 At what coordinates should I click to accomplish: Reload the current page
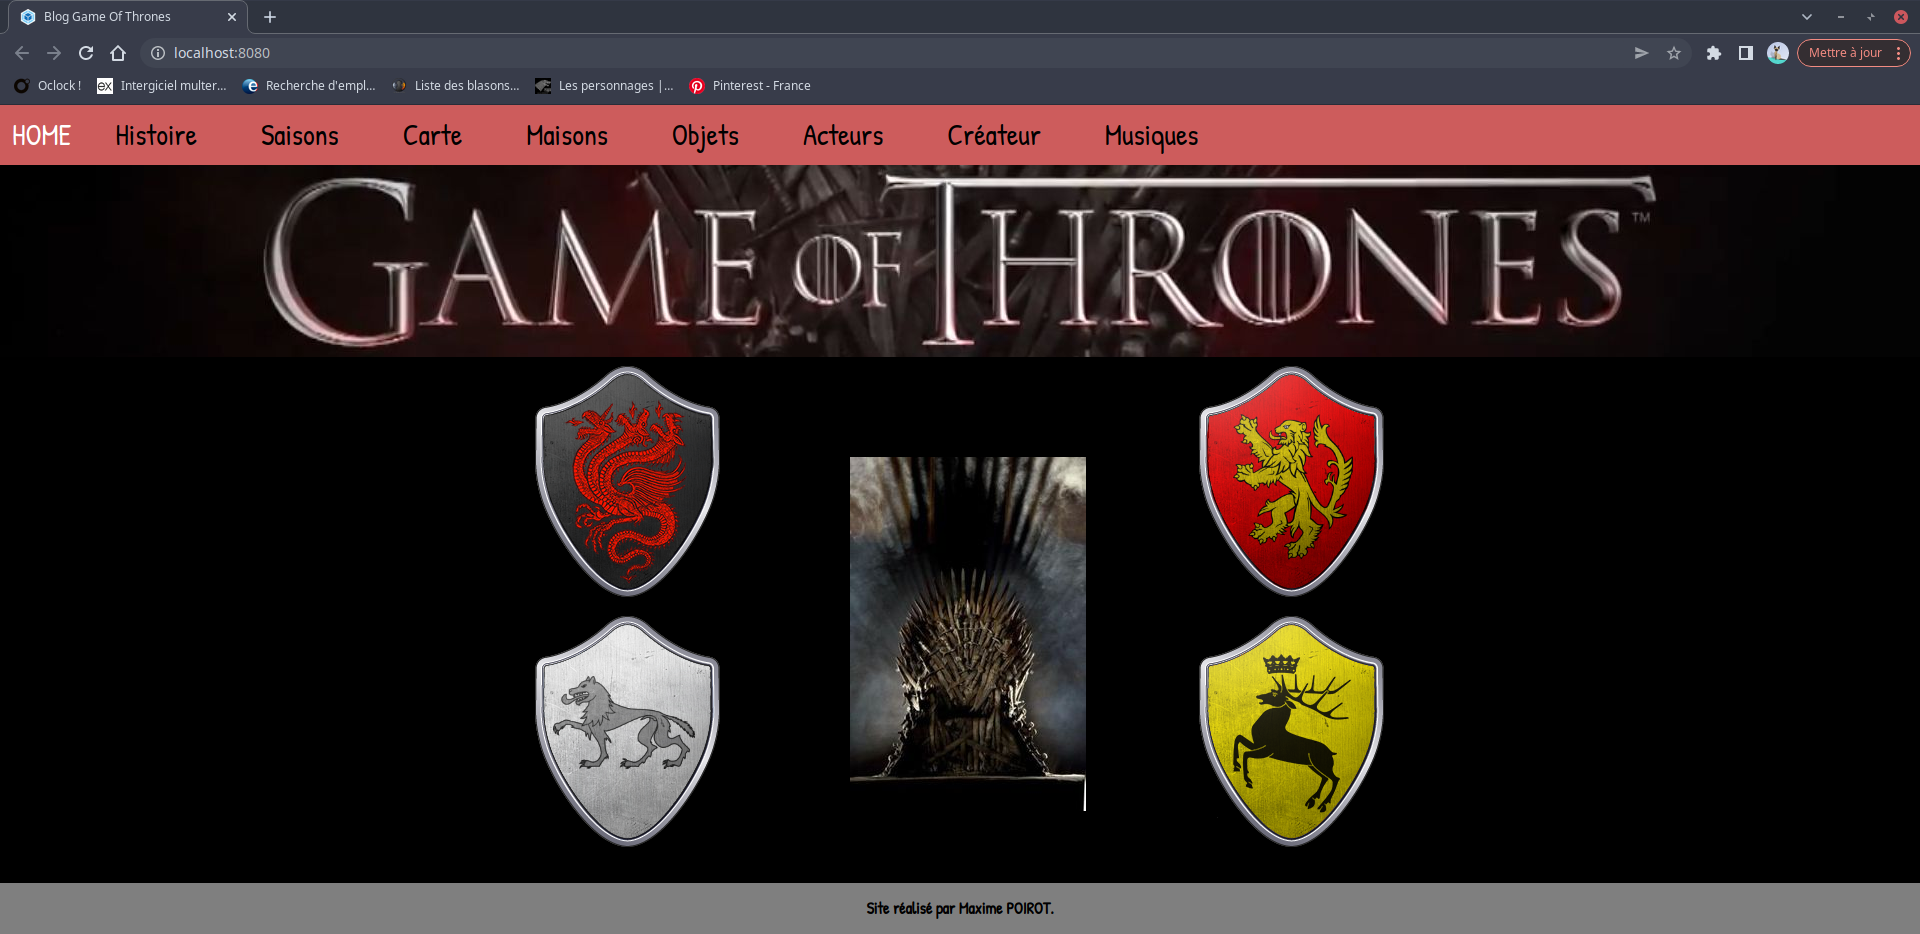85,53
